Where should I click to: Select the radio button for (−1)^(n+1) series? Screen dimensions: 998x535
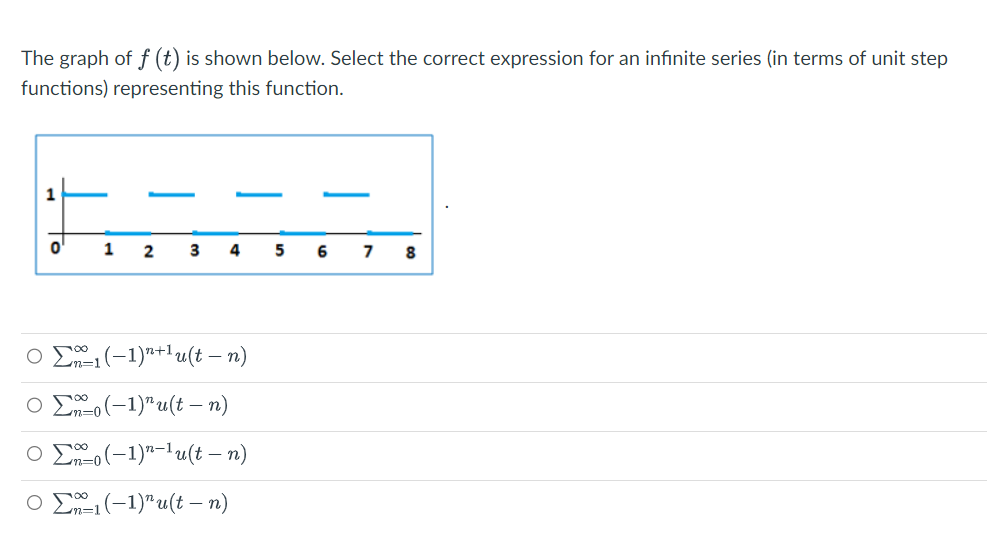[x=35, y=356]
